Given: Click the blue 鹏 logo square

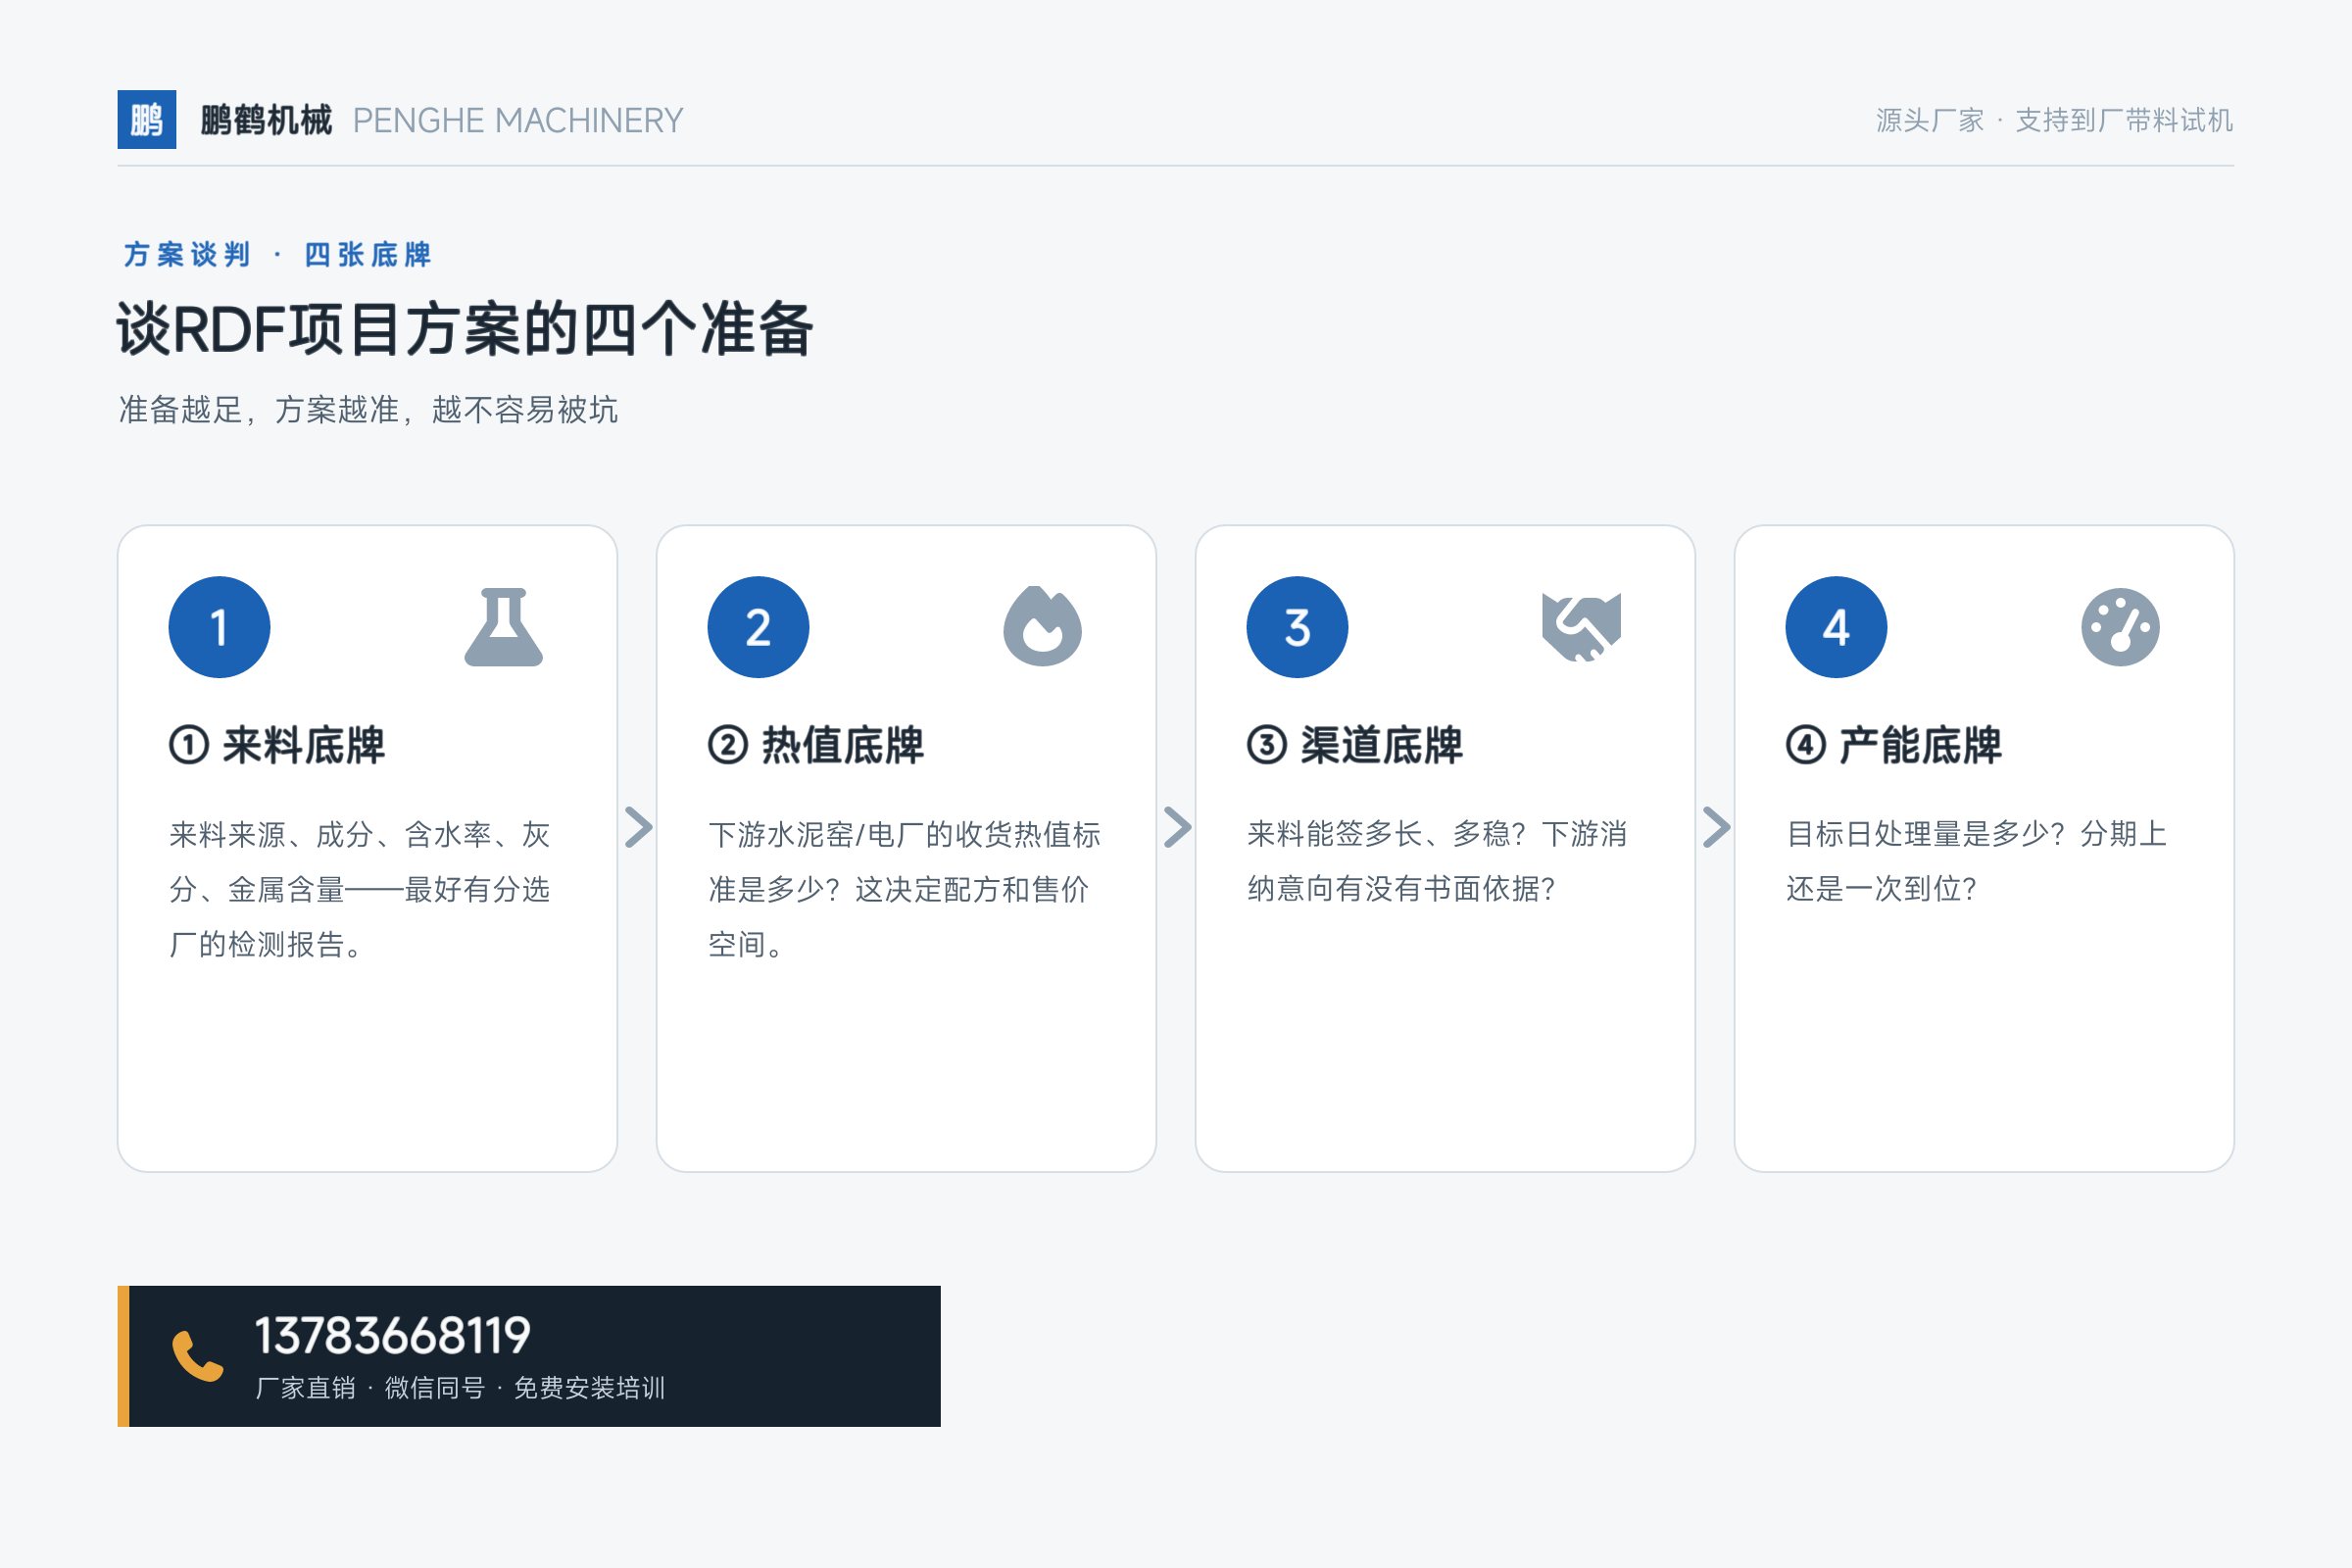Looking at the screenshot, I should click(147, 120).
